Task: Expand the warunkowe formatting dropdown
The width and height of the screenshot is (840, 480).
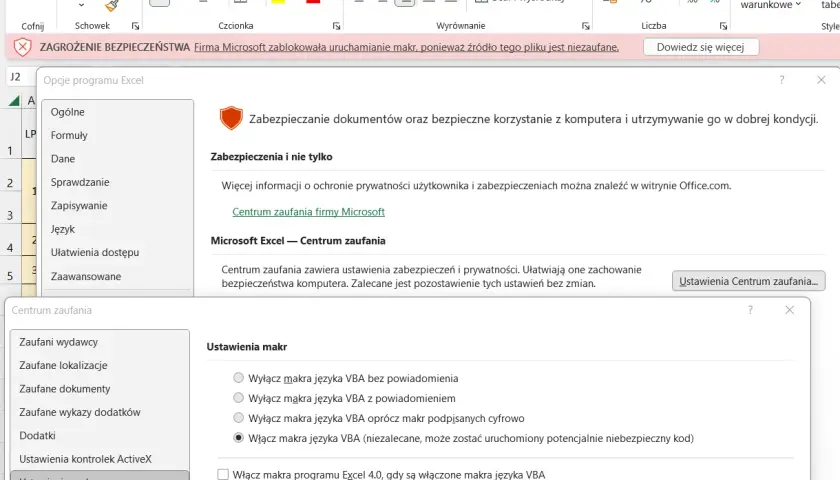Action: pos(798,4)
